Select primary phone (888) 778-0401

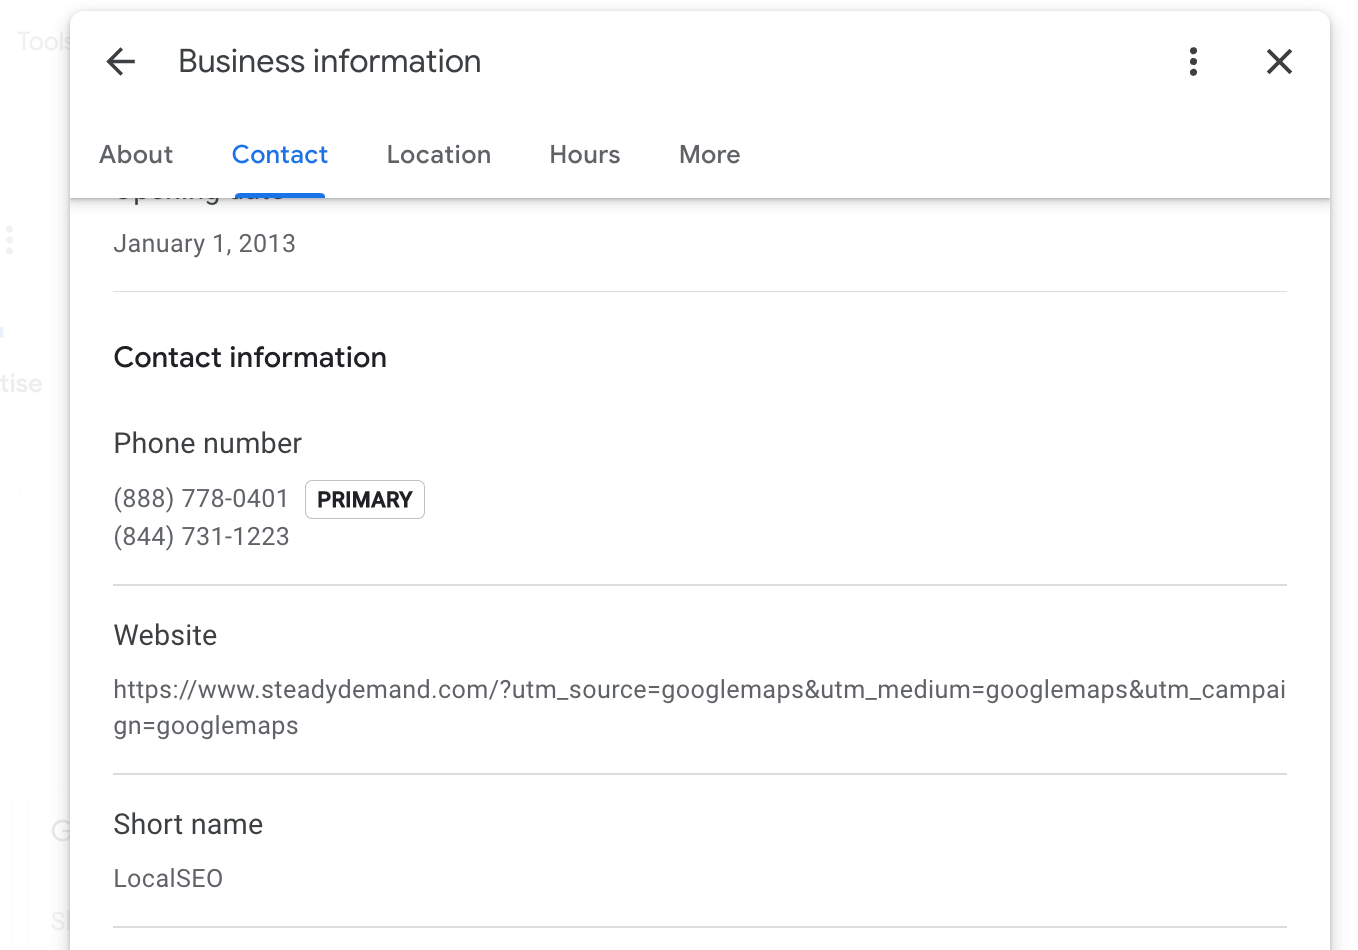201,499
